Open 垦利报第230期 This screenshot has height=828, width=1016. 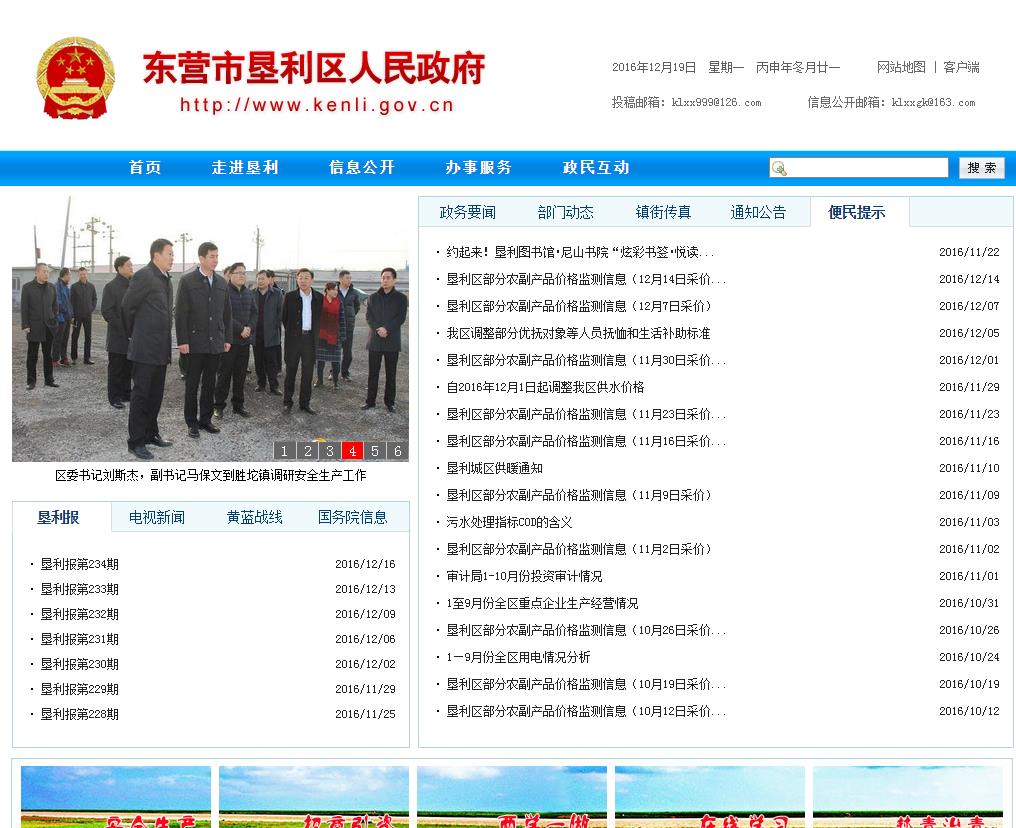click(80, 664)
